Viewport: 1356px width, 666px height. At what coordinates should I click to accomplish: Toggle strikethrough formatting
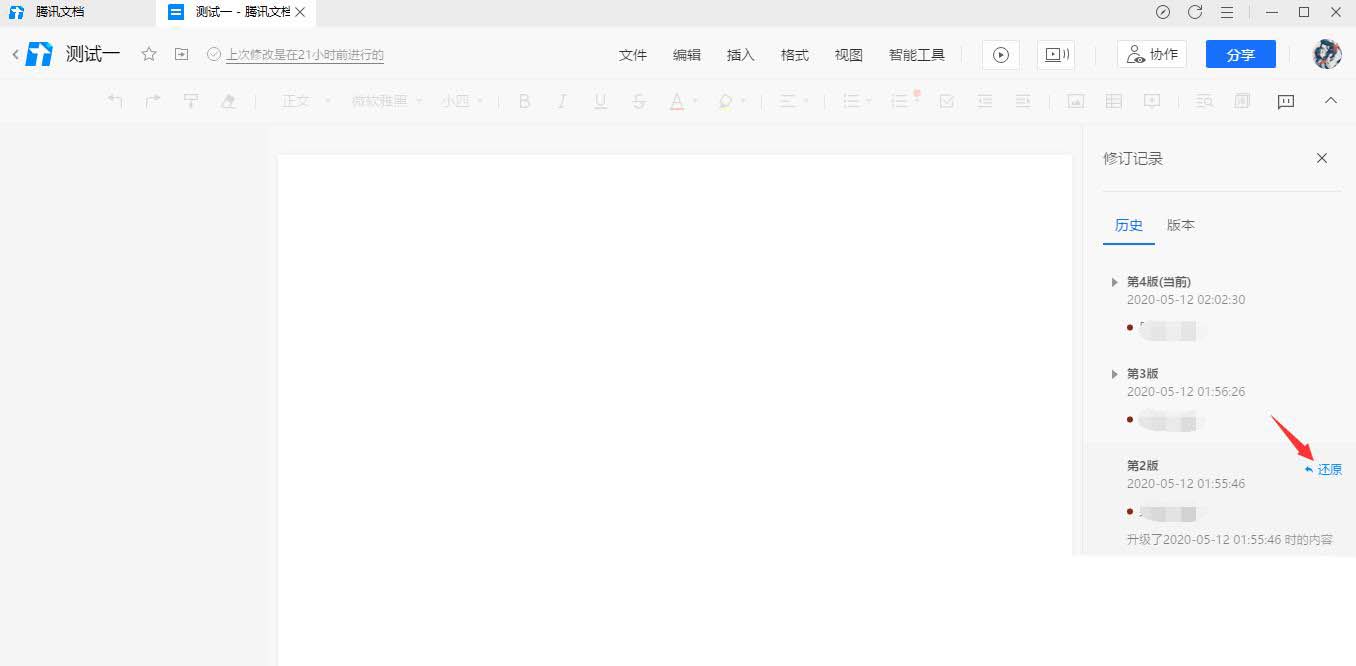click(638, 101)
